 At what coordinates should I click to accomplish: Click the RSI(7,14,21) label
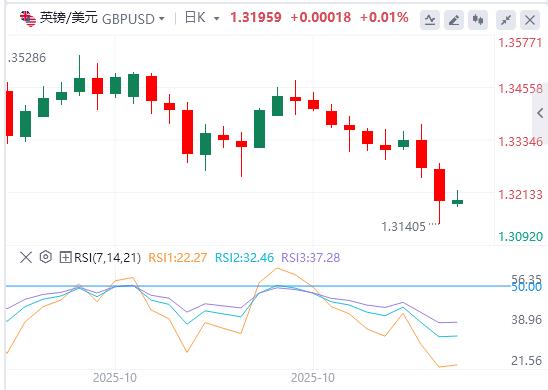tap(107, 258)
